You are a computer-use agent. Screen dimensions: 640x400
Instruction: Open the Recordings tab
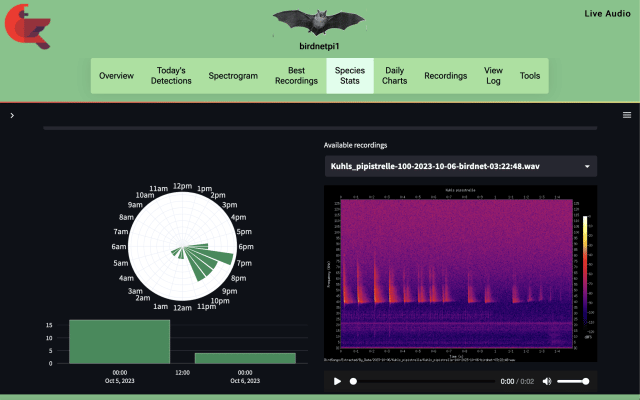click(x=445, y=76)
